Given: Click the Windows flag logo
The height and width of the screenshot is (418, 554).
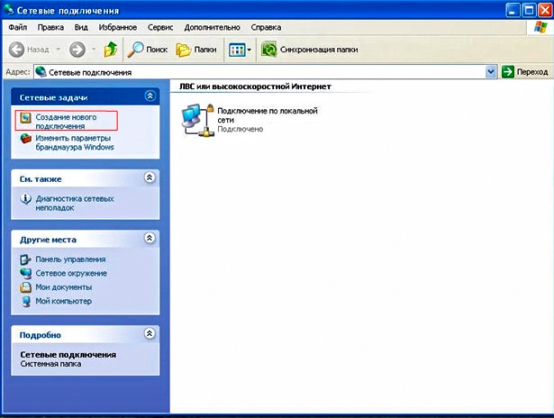Looking at the screenshot, I should (x=540, y=27).
